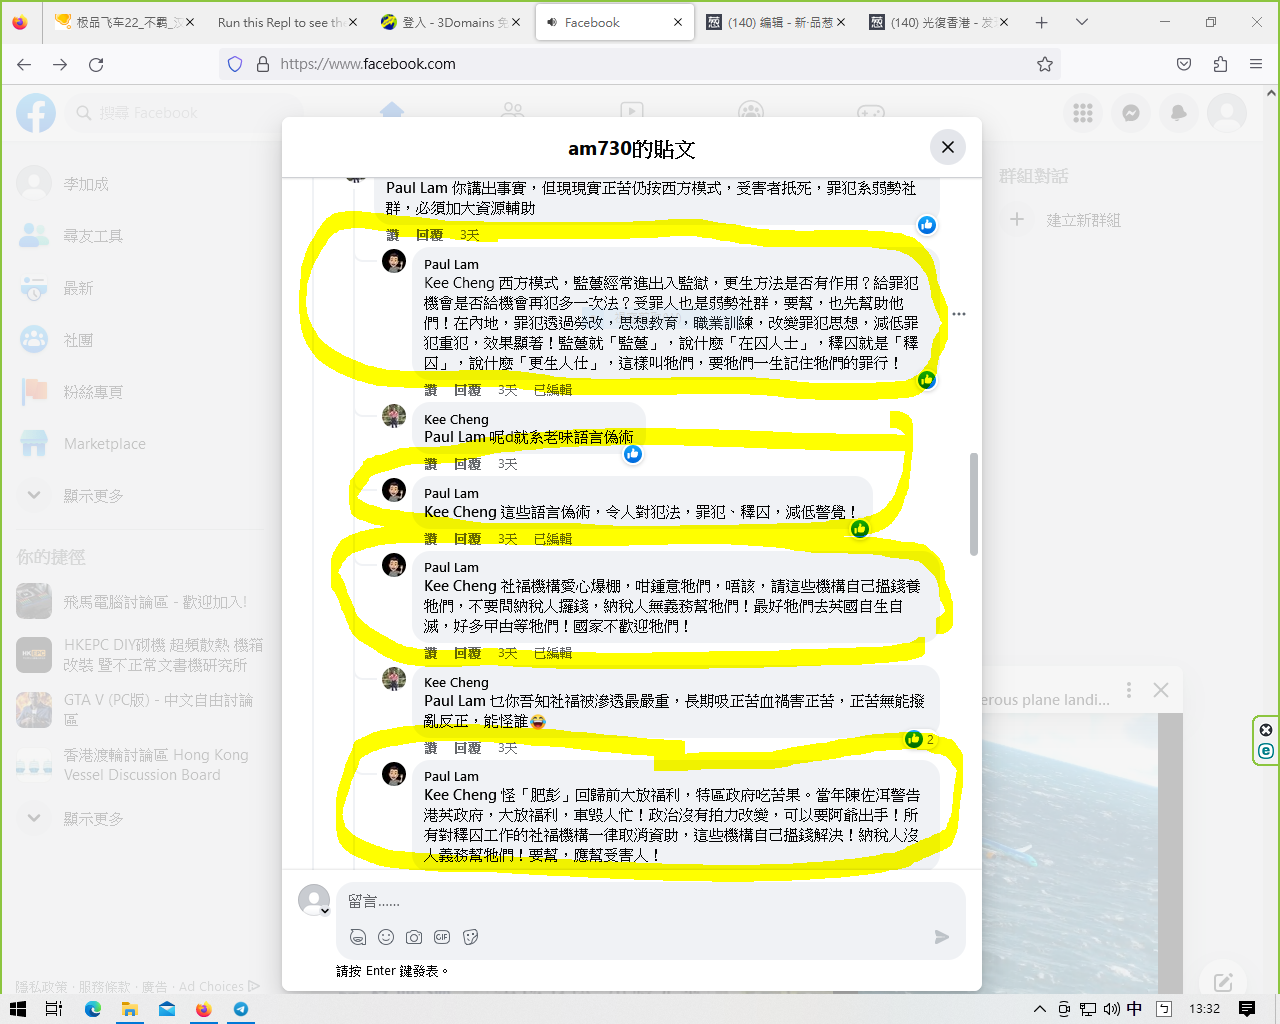Open Gaming tab in top navigation
The width and height of the screenshot is (1280, 1024).
coord(870,112)
